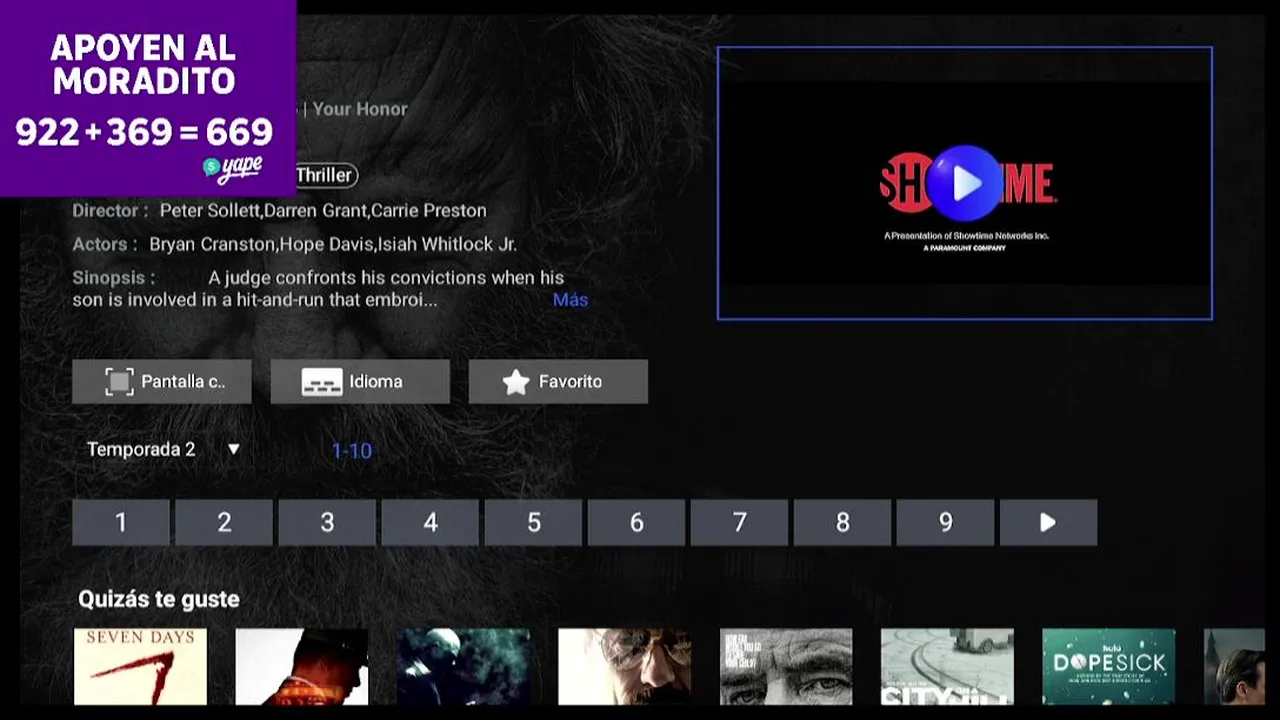Click the Yape logo in purple banner
Screen dimensions: 1280x720
point(233,168)
